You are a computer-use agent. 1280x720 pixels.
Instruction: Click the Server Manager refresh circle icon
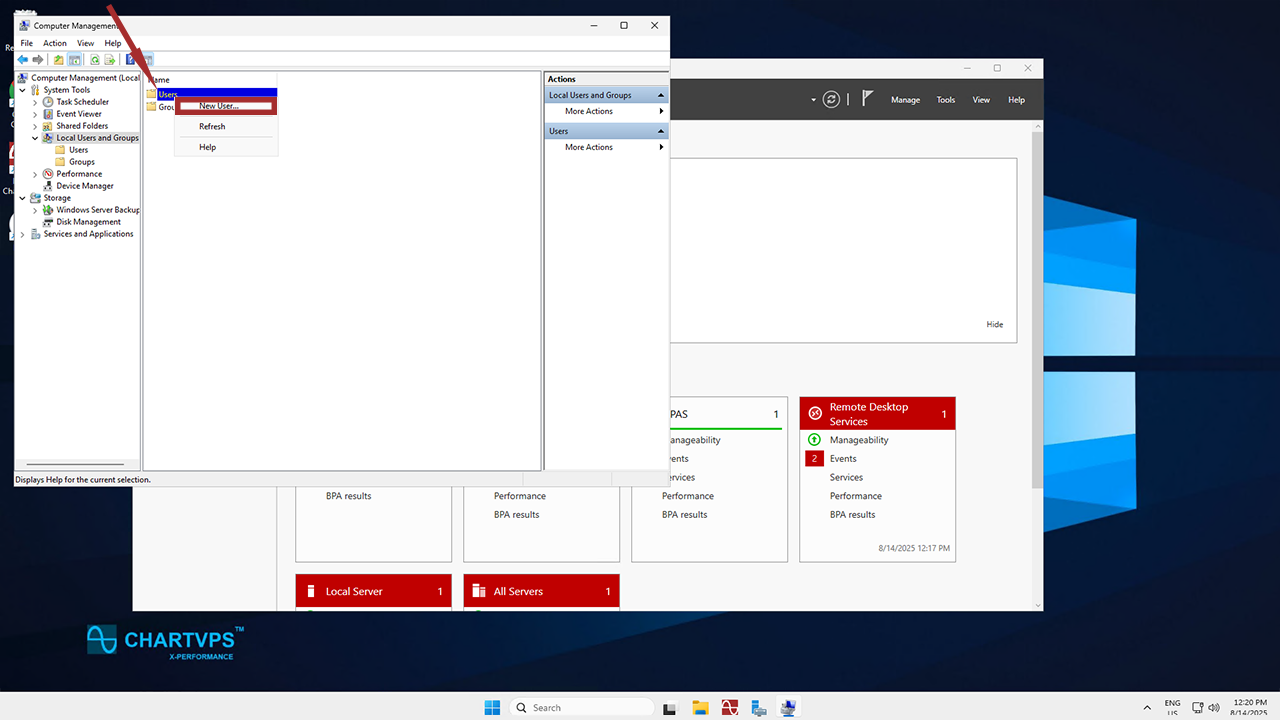[831, 99]
